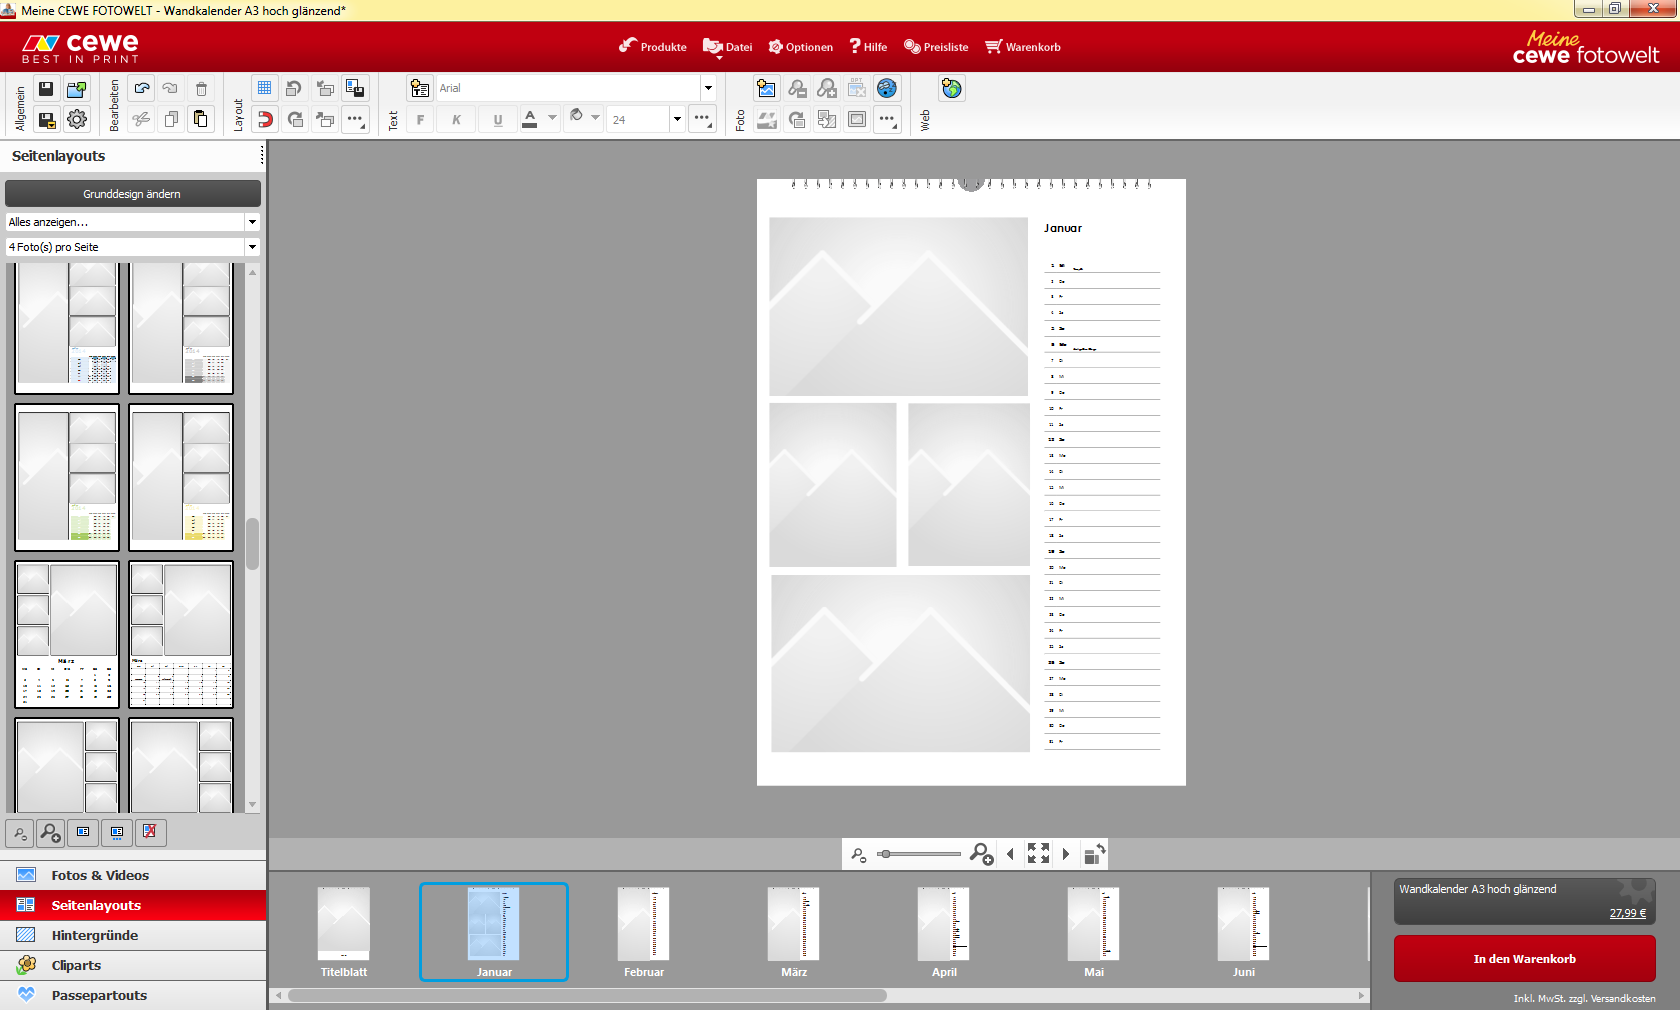
Task: Click the fullscreen view arrows icon
Action: (x=1038, y=854)
